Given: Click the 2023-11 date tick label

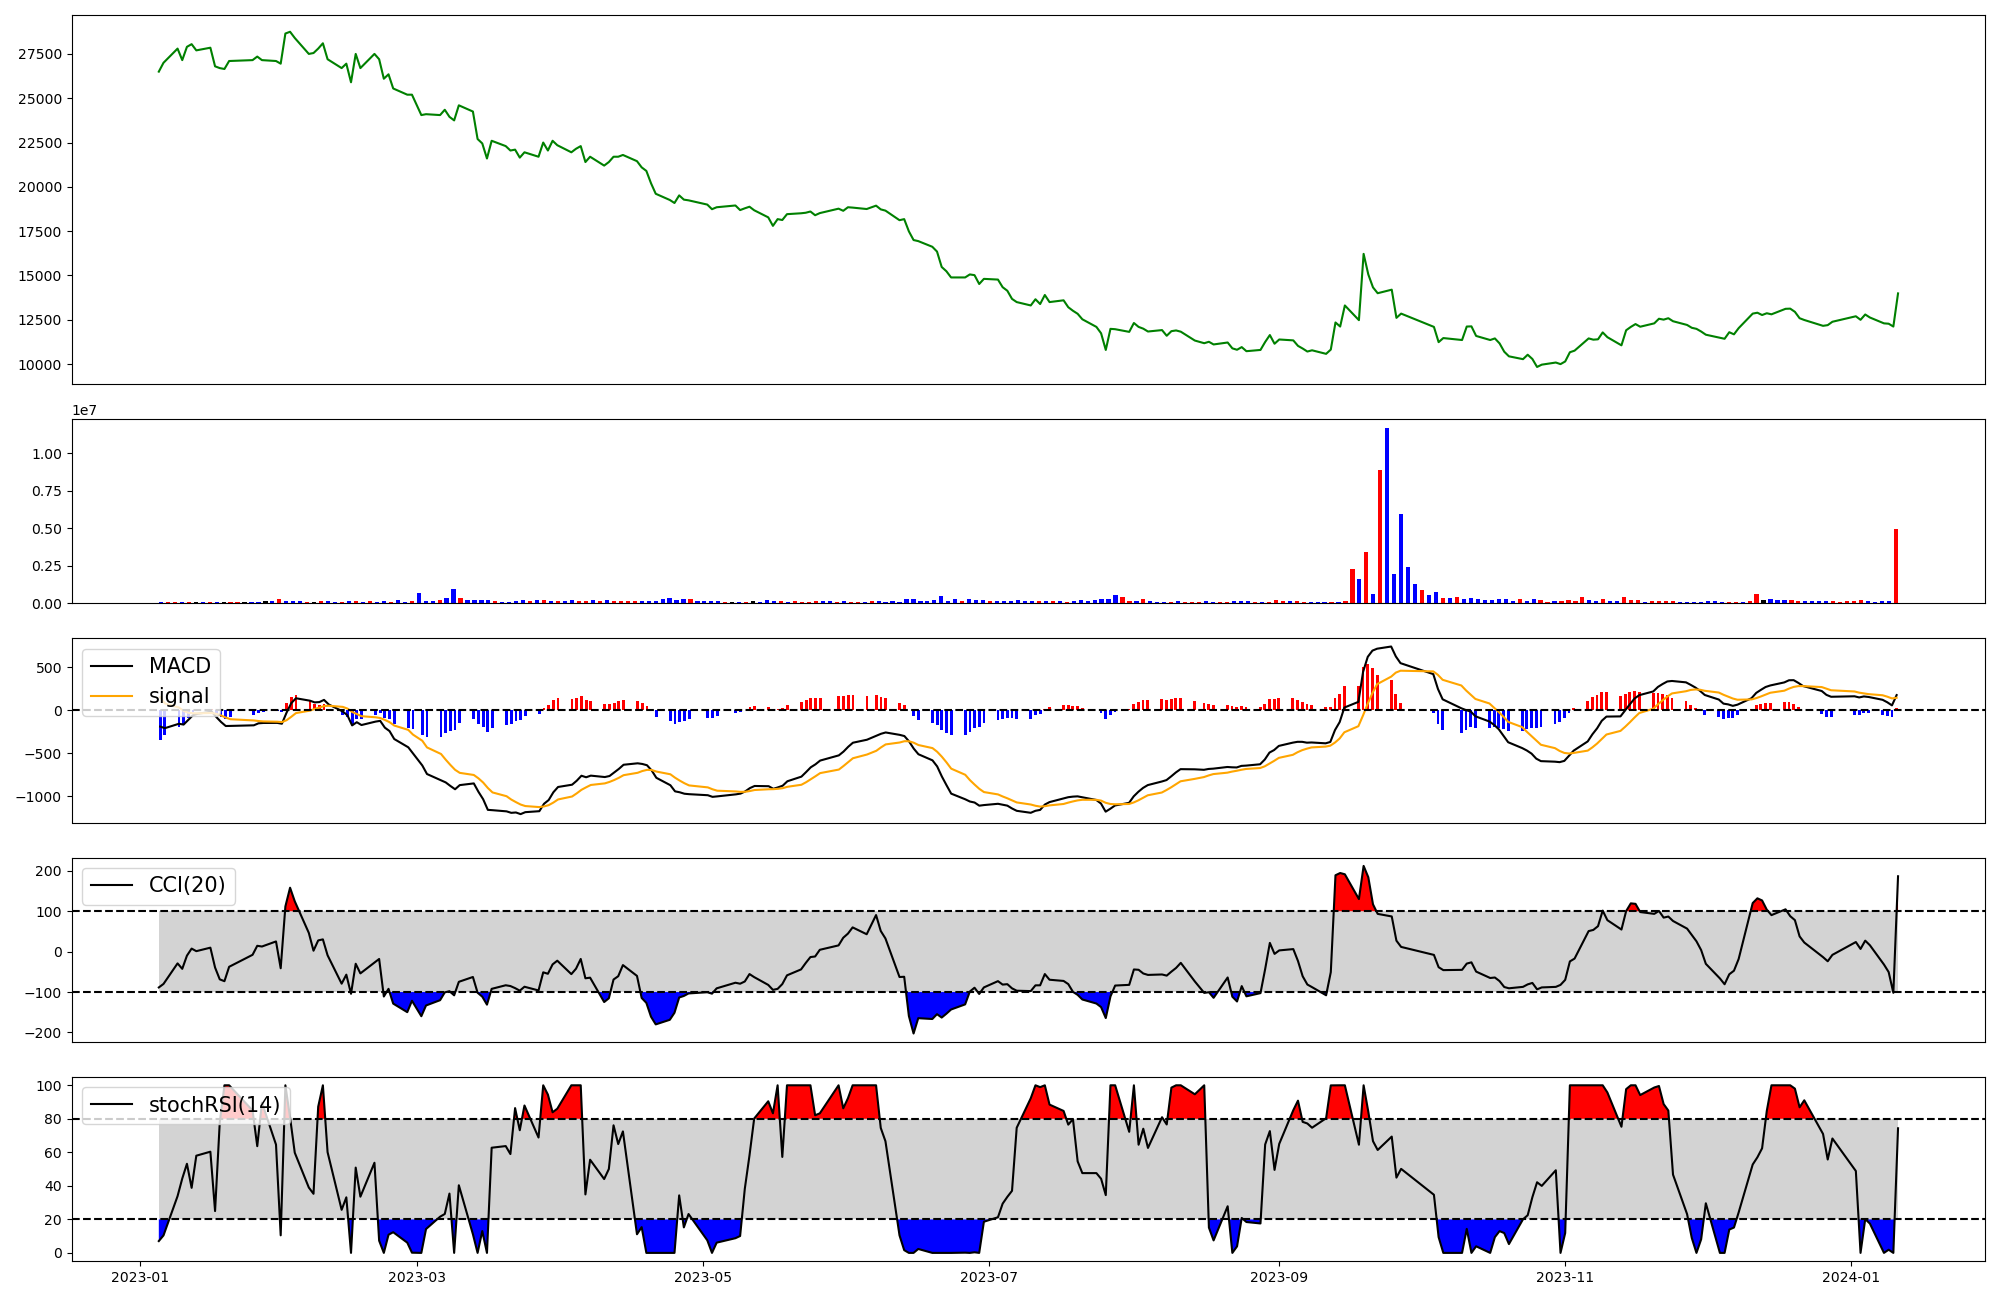Looking at the screenshot, I should click(x=1565, y=1277).
